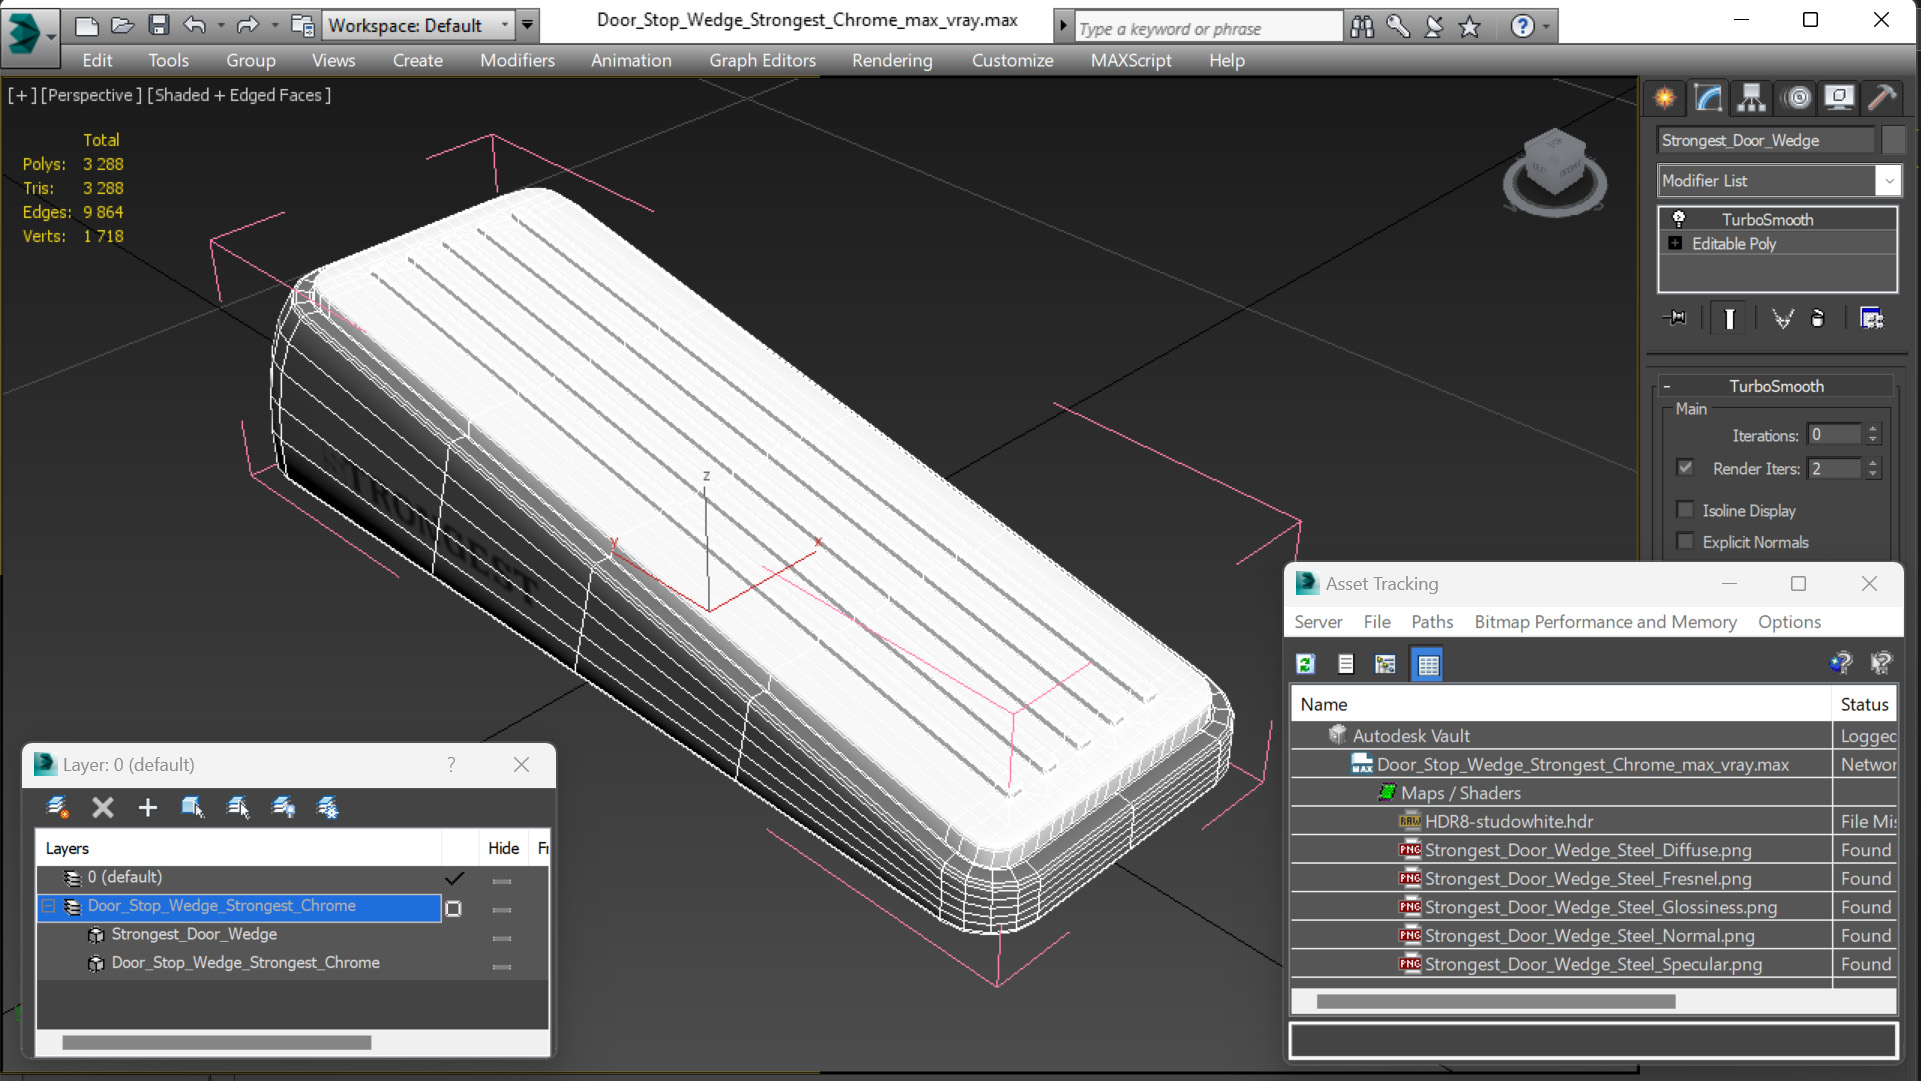Toggle the TurboSmooth modifier lightbulb
The width and height of the screenshot is (1921, 1081).
(1679, 219)
